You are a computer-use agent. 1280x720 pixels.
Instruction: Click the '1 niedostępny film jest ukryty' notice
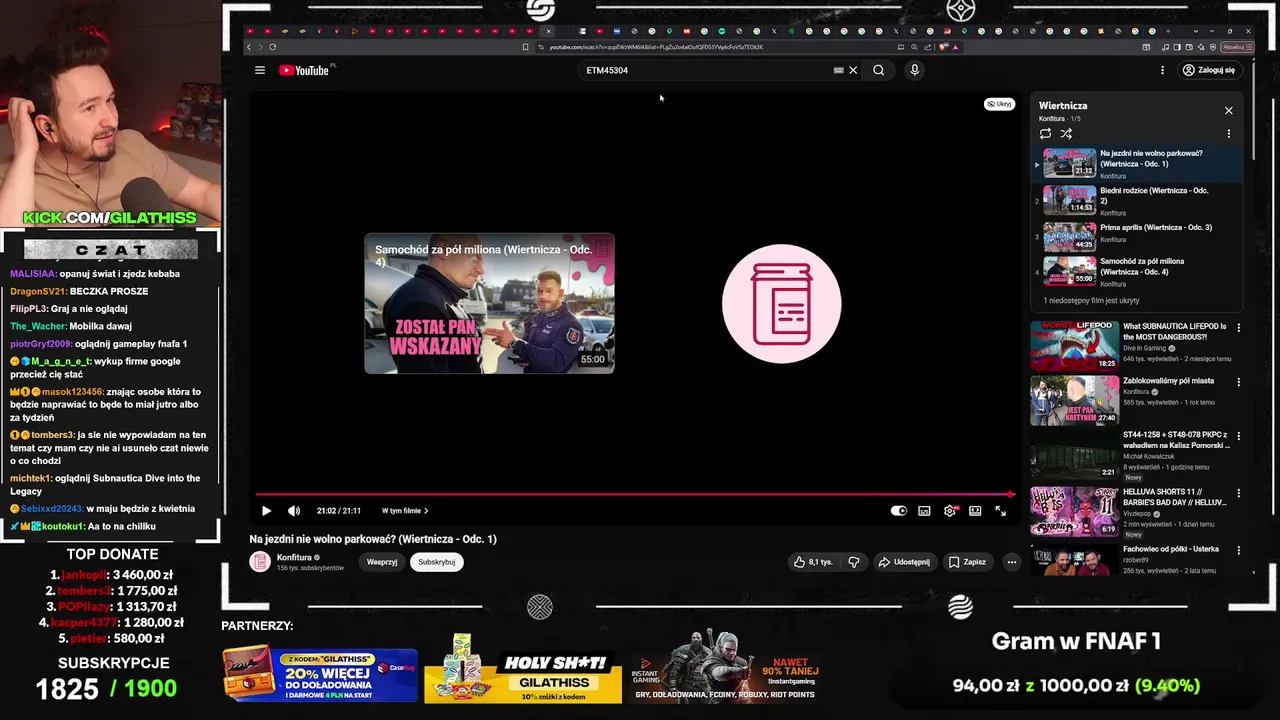click(1092, 300)
